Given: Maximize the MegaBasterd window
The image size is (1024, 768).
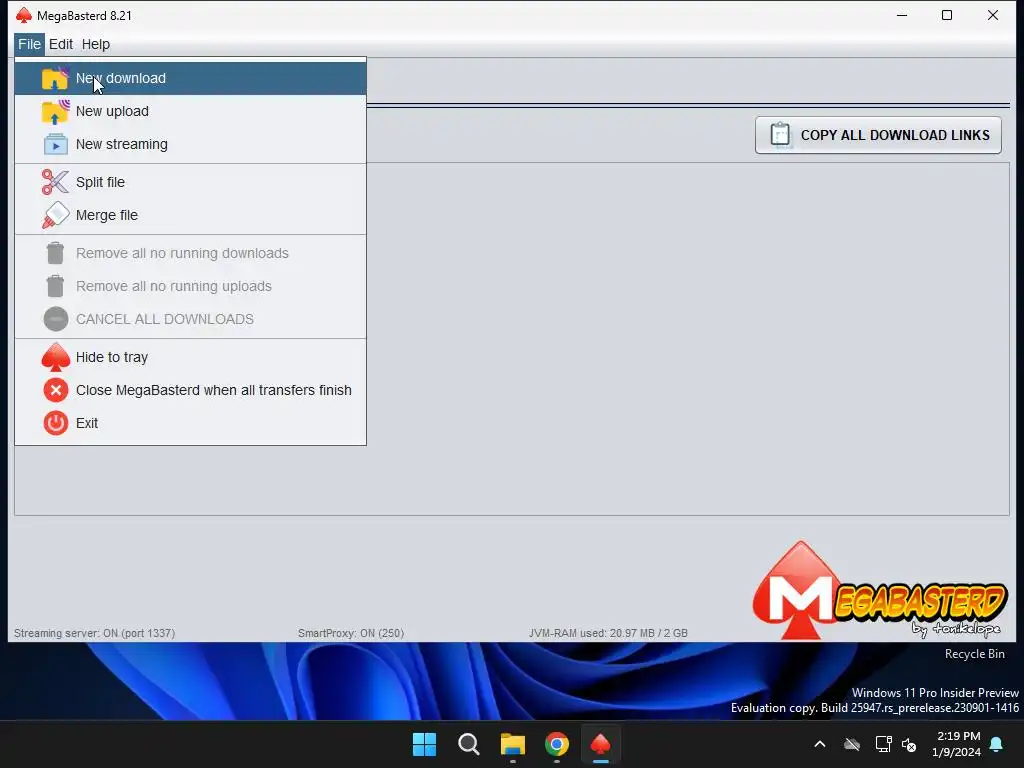Looking at the screenshot, I should [947, 15].
